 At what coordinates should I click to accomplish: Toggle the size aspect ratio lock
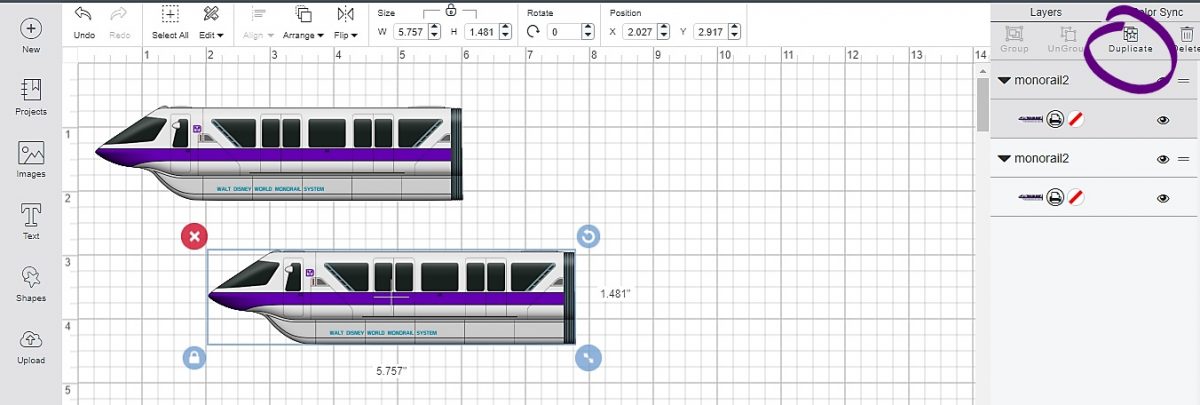451,10
